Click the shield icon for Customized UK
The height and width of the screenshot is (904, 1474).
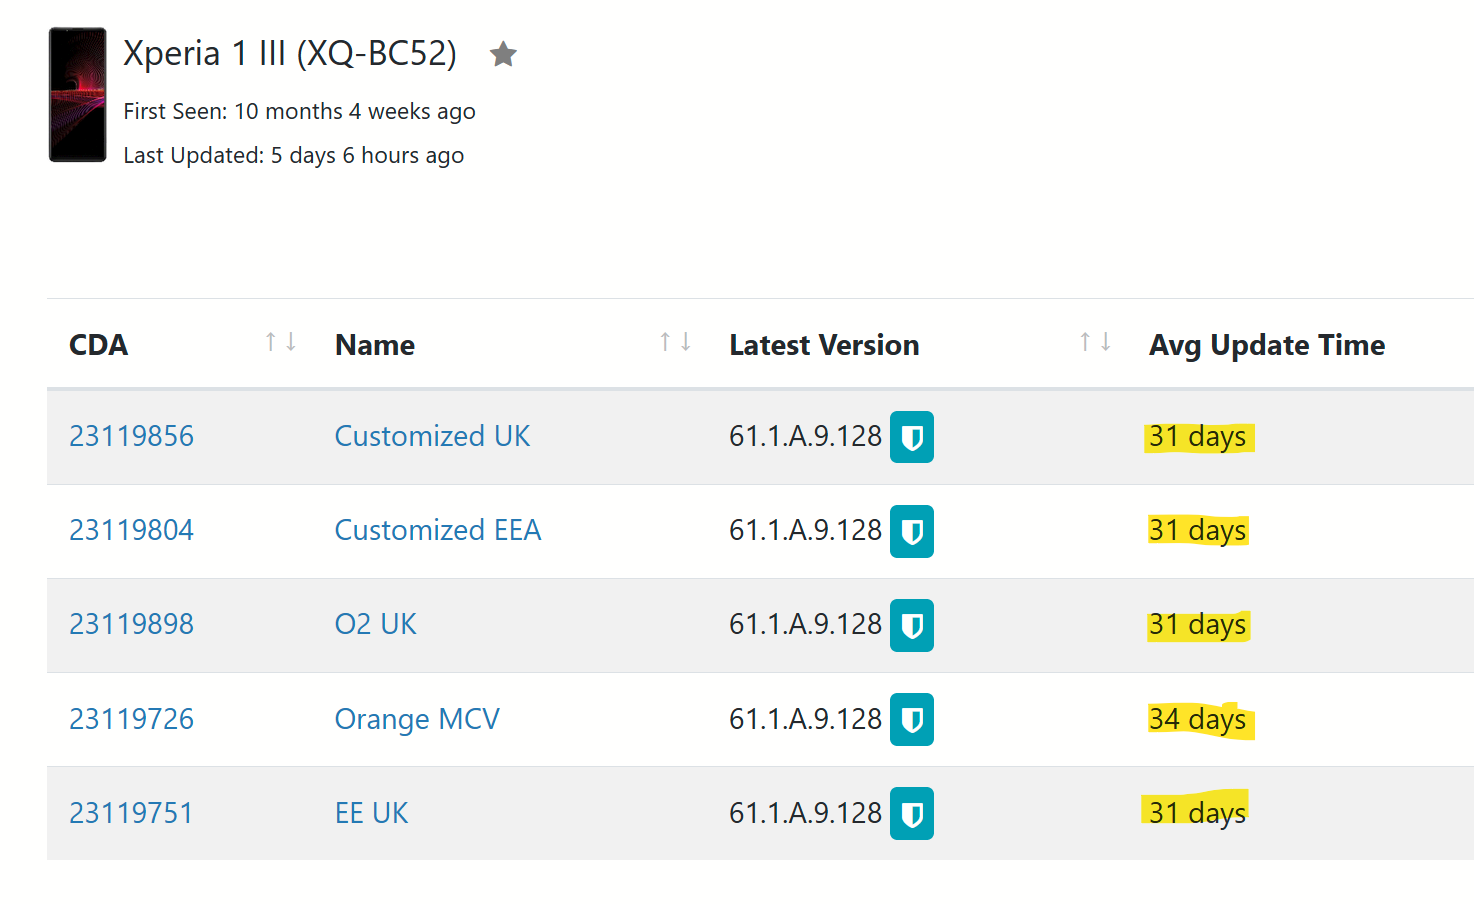(912, 437)
